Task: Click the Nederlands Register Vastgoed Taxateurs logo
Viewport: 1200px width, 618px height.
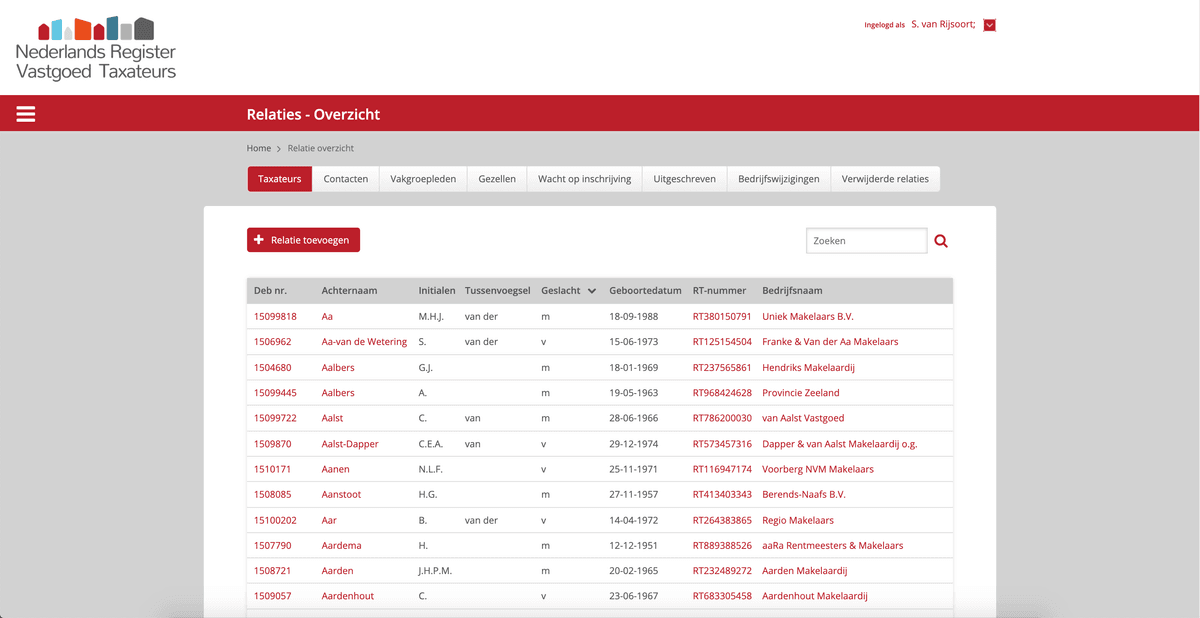Action: (x=96, y=48)
